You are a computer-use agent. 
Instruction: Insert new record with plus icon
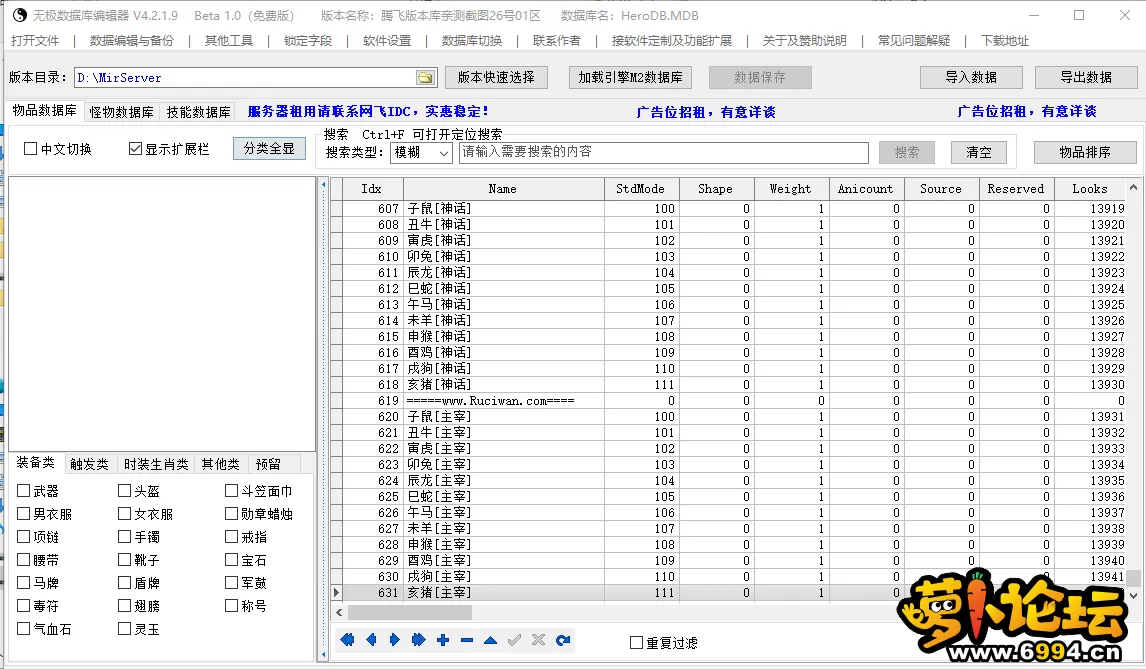tap(443, 640)
